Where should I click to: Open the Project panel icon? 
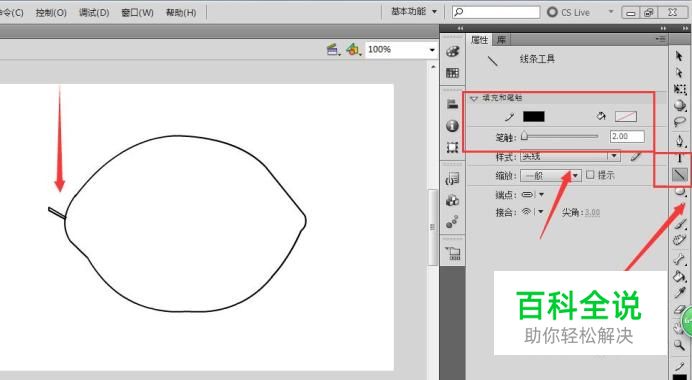point(452,253)
